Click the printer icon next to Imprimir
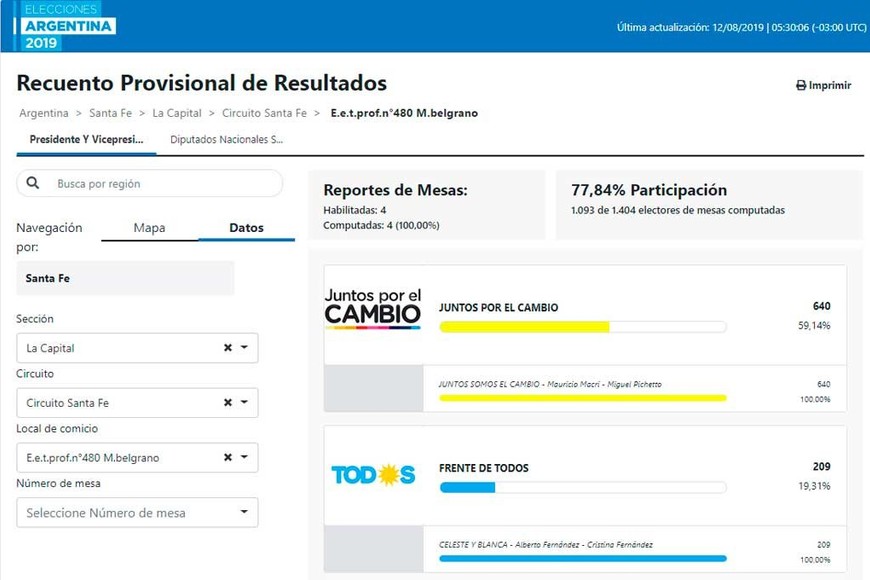The image size is (870, 580). [801, 86]
